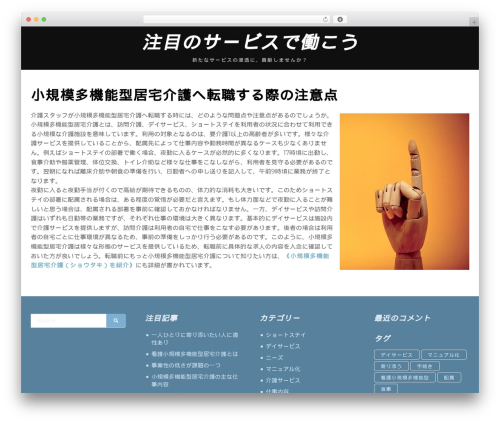Open site title 注目のサービスで働こう
Screen dimensions: 500x423
tap(250, 42)
